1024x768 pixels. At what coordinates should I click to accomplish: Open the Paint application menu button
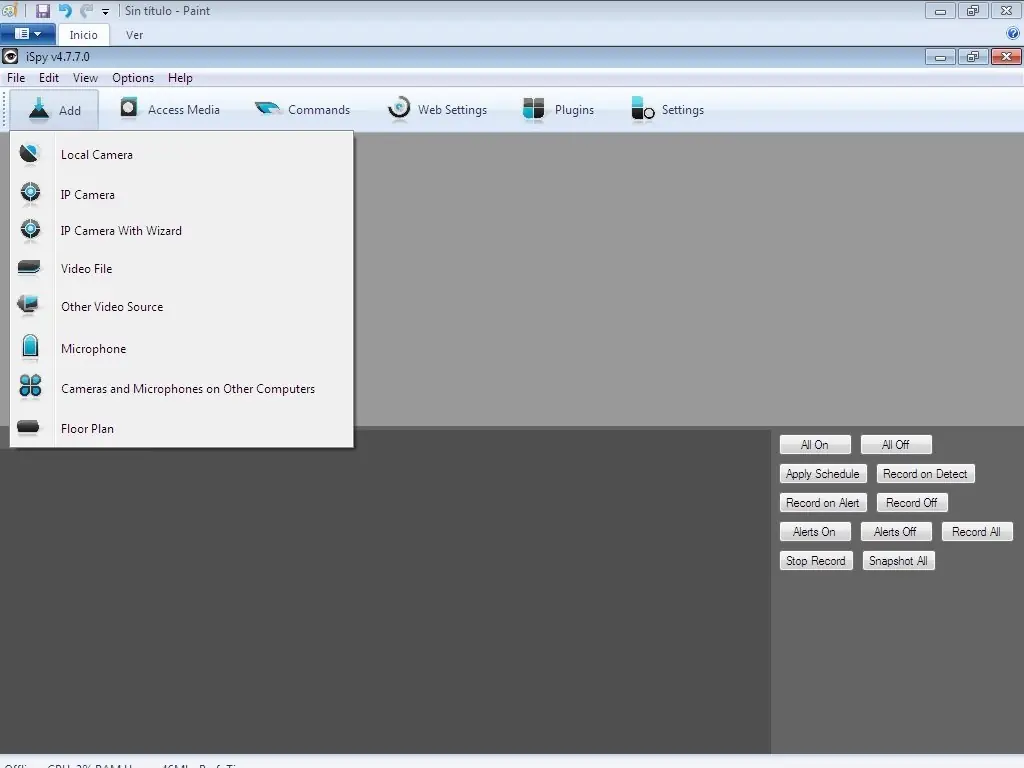point(27,34)
